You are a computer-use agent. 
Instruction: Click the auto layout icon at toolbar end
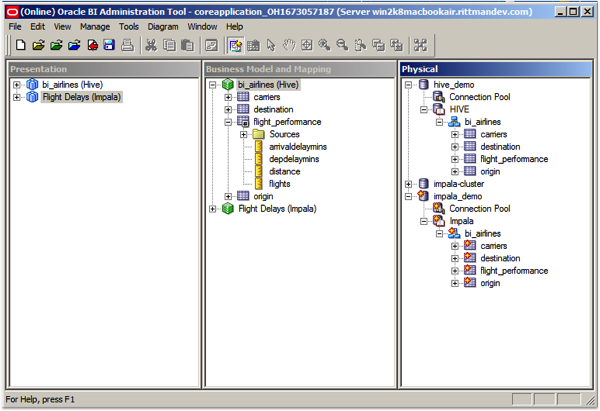tap(420, 45)
